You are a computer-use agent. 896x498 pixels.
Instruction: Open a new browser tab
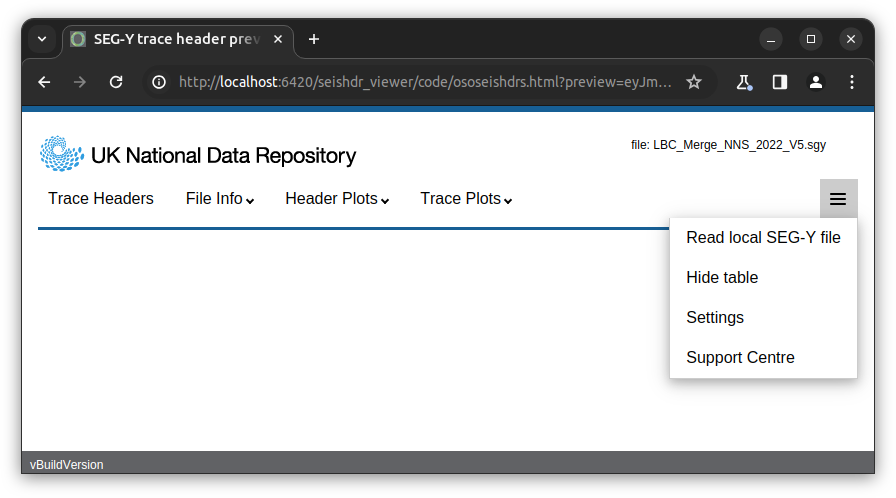tap(314, 39)
